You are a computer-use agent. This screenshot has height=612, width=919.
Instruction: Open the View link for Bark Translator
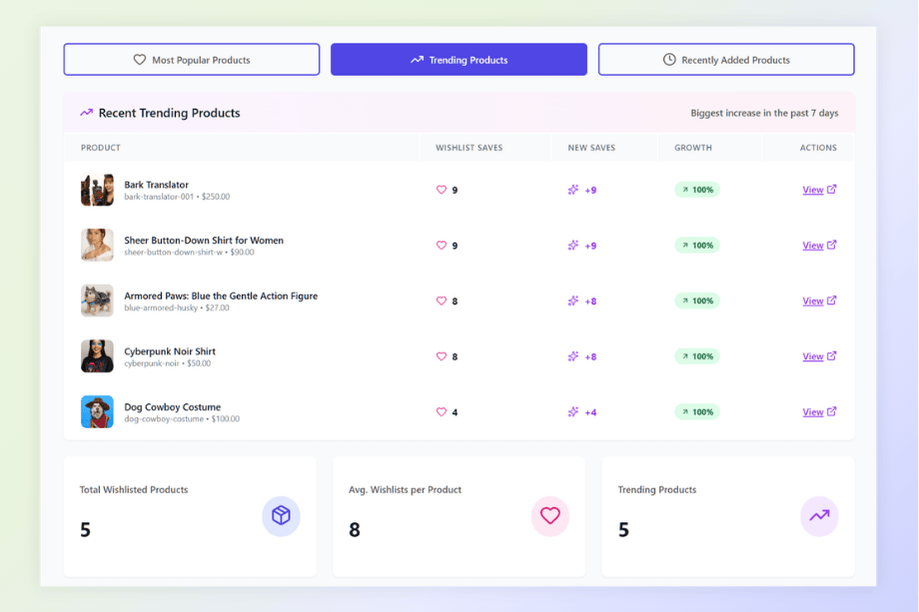814,189
